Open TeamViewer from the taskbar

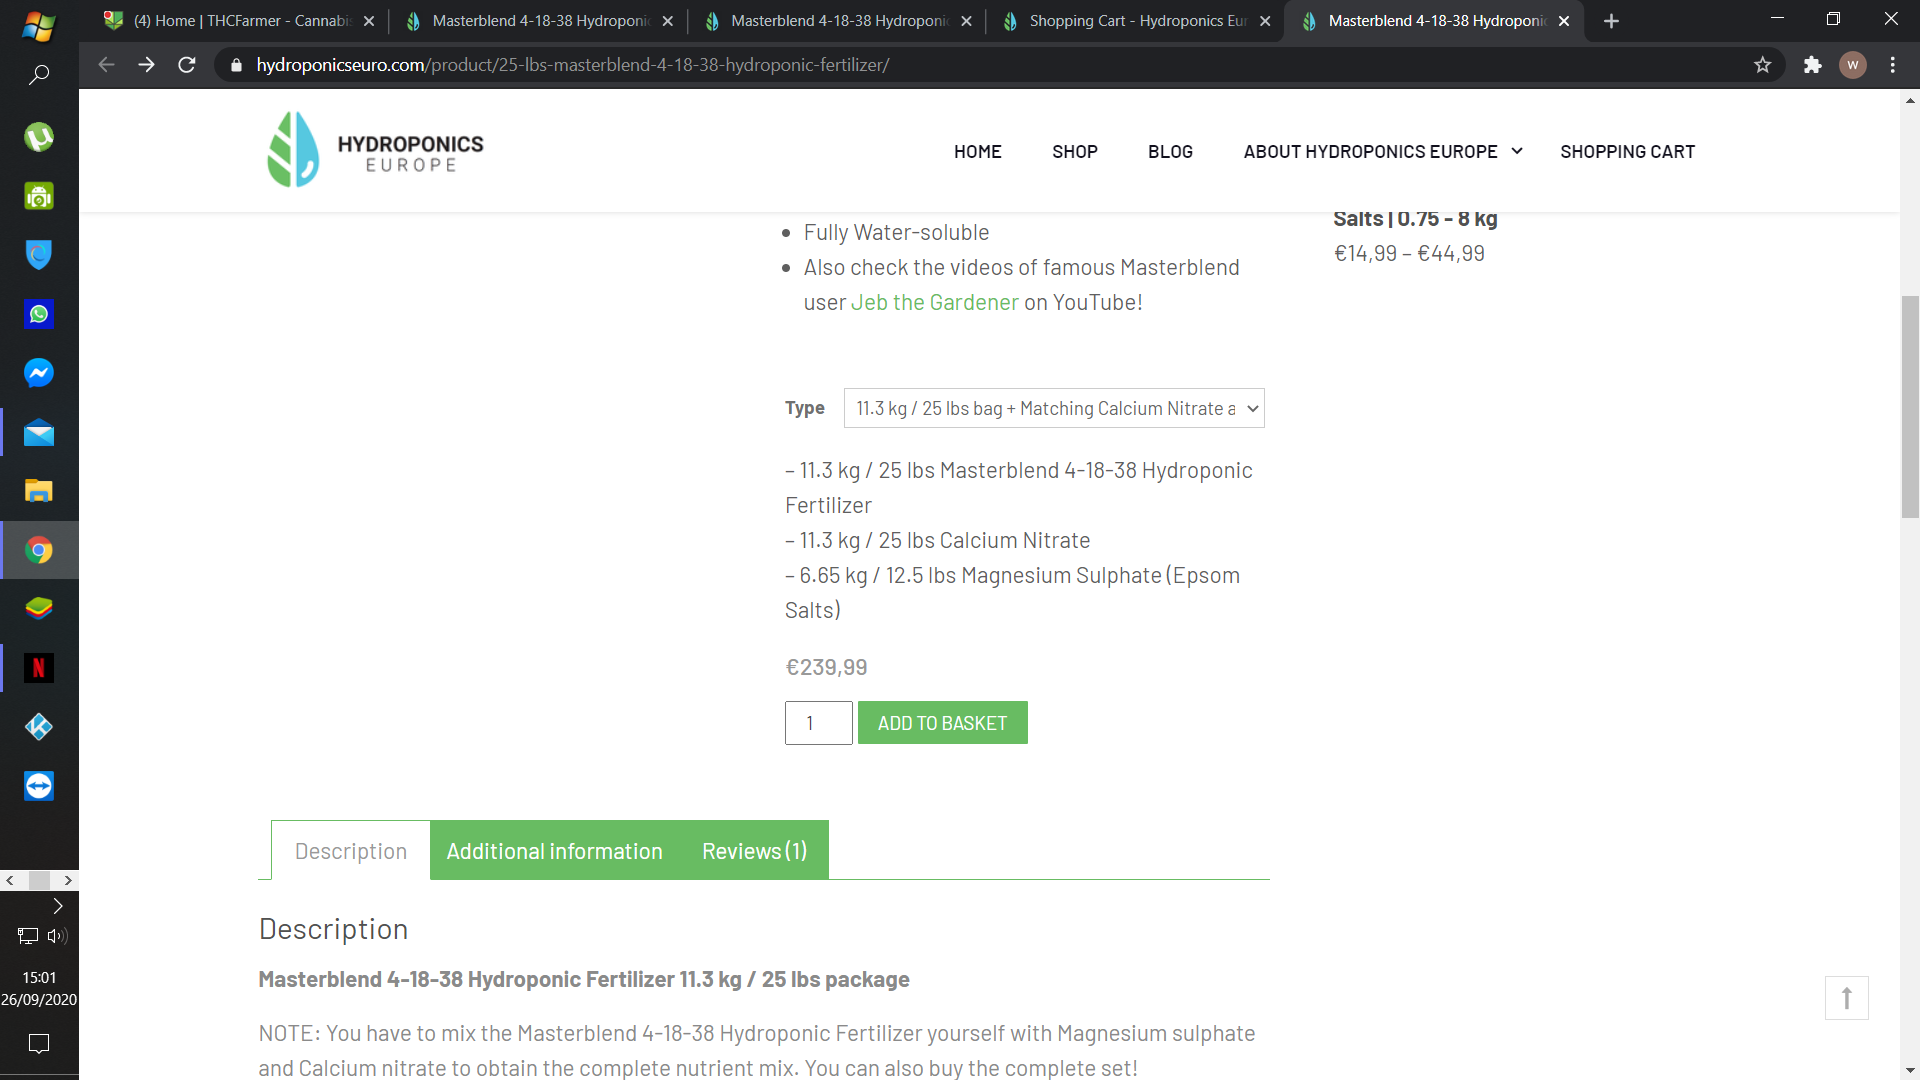pos(39,786)
